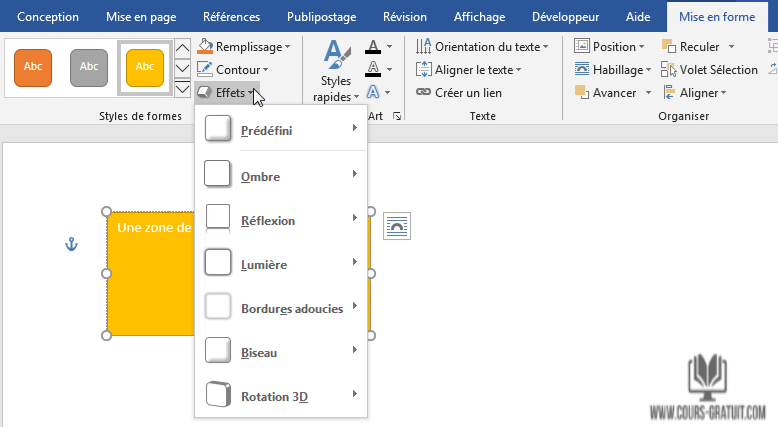Screen dimensions: 778x427
Task: Open the Remplissage fill color dropdown
Action: (x=244, y=47)
